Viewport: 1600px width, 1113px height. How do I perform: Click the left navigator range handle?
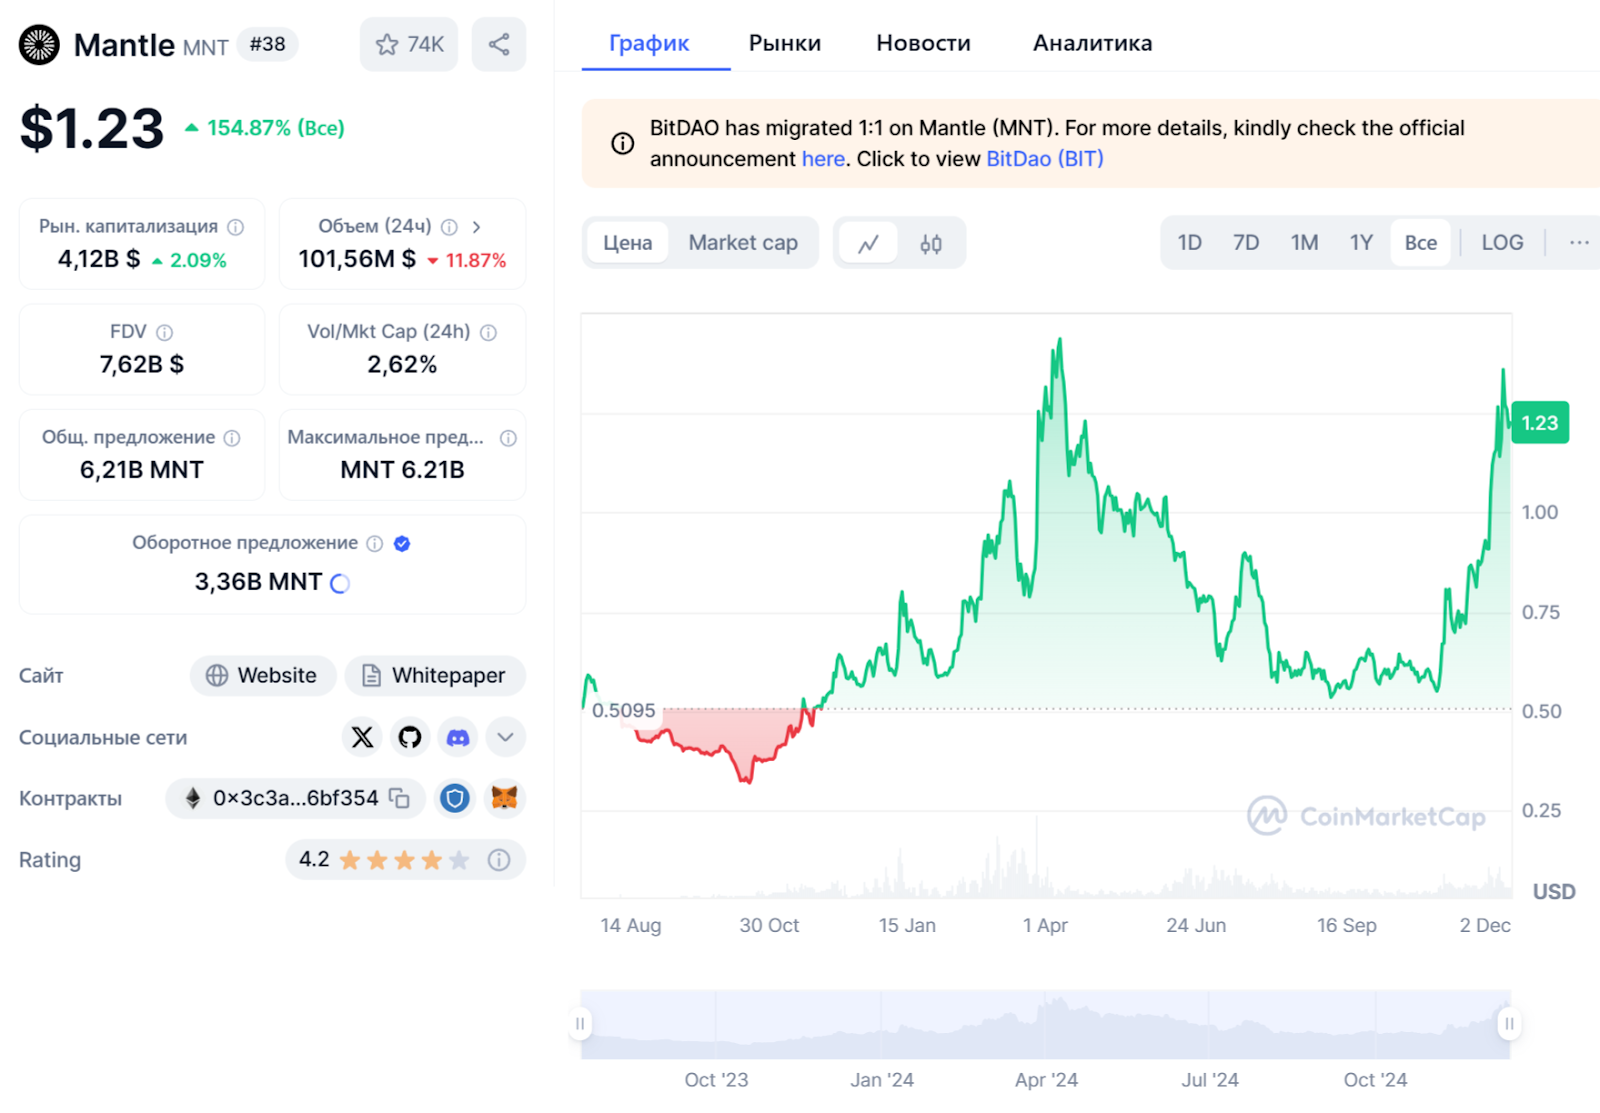tap(580, 1023)
